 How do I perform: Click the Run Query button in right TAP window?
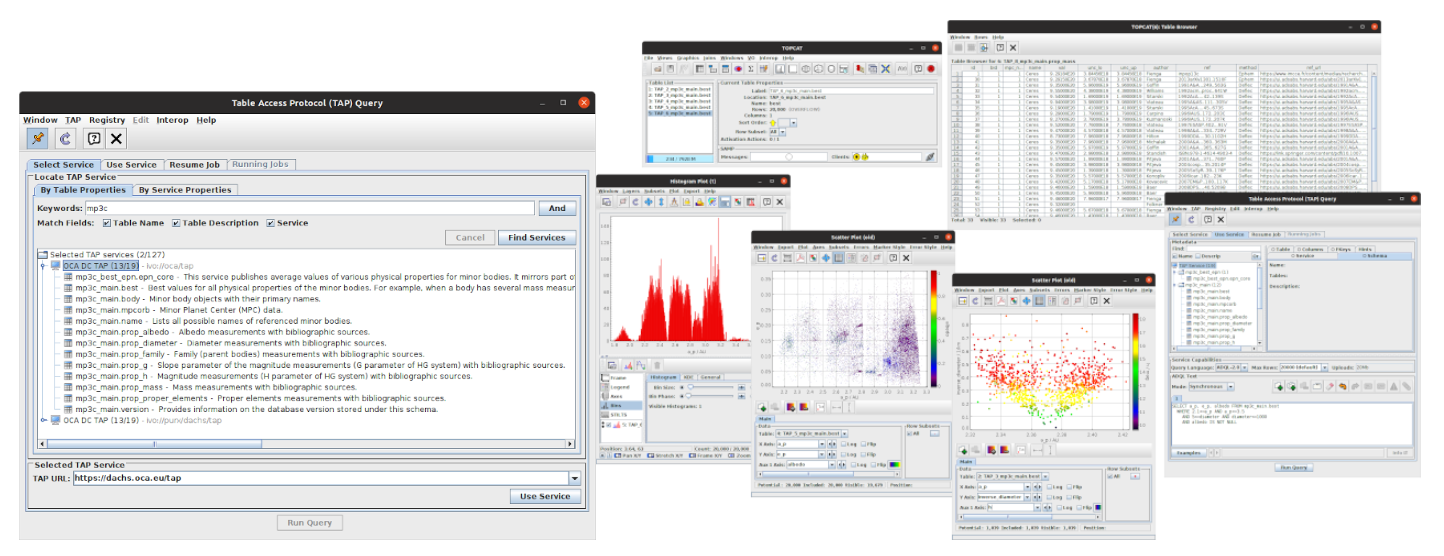pos(1294,467)
